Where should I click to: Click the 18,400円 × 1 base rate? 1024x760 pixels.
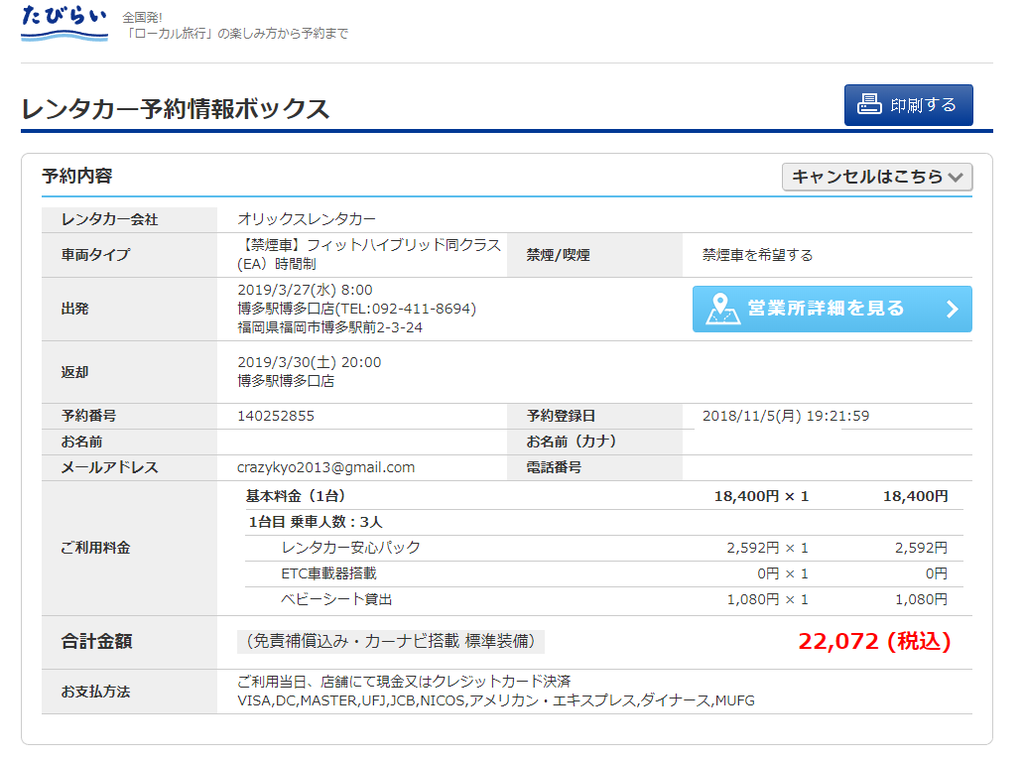[761, 496]
